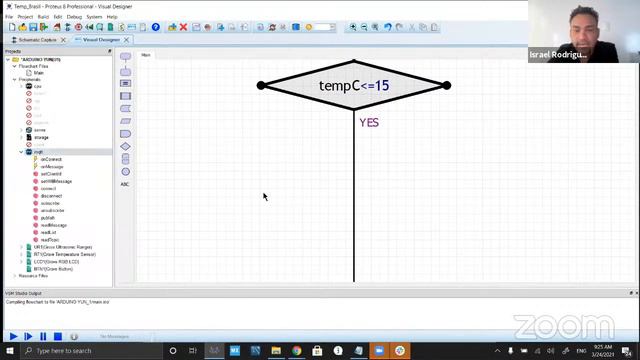Click the Redo arrow icon

click(x=399, y=27)
